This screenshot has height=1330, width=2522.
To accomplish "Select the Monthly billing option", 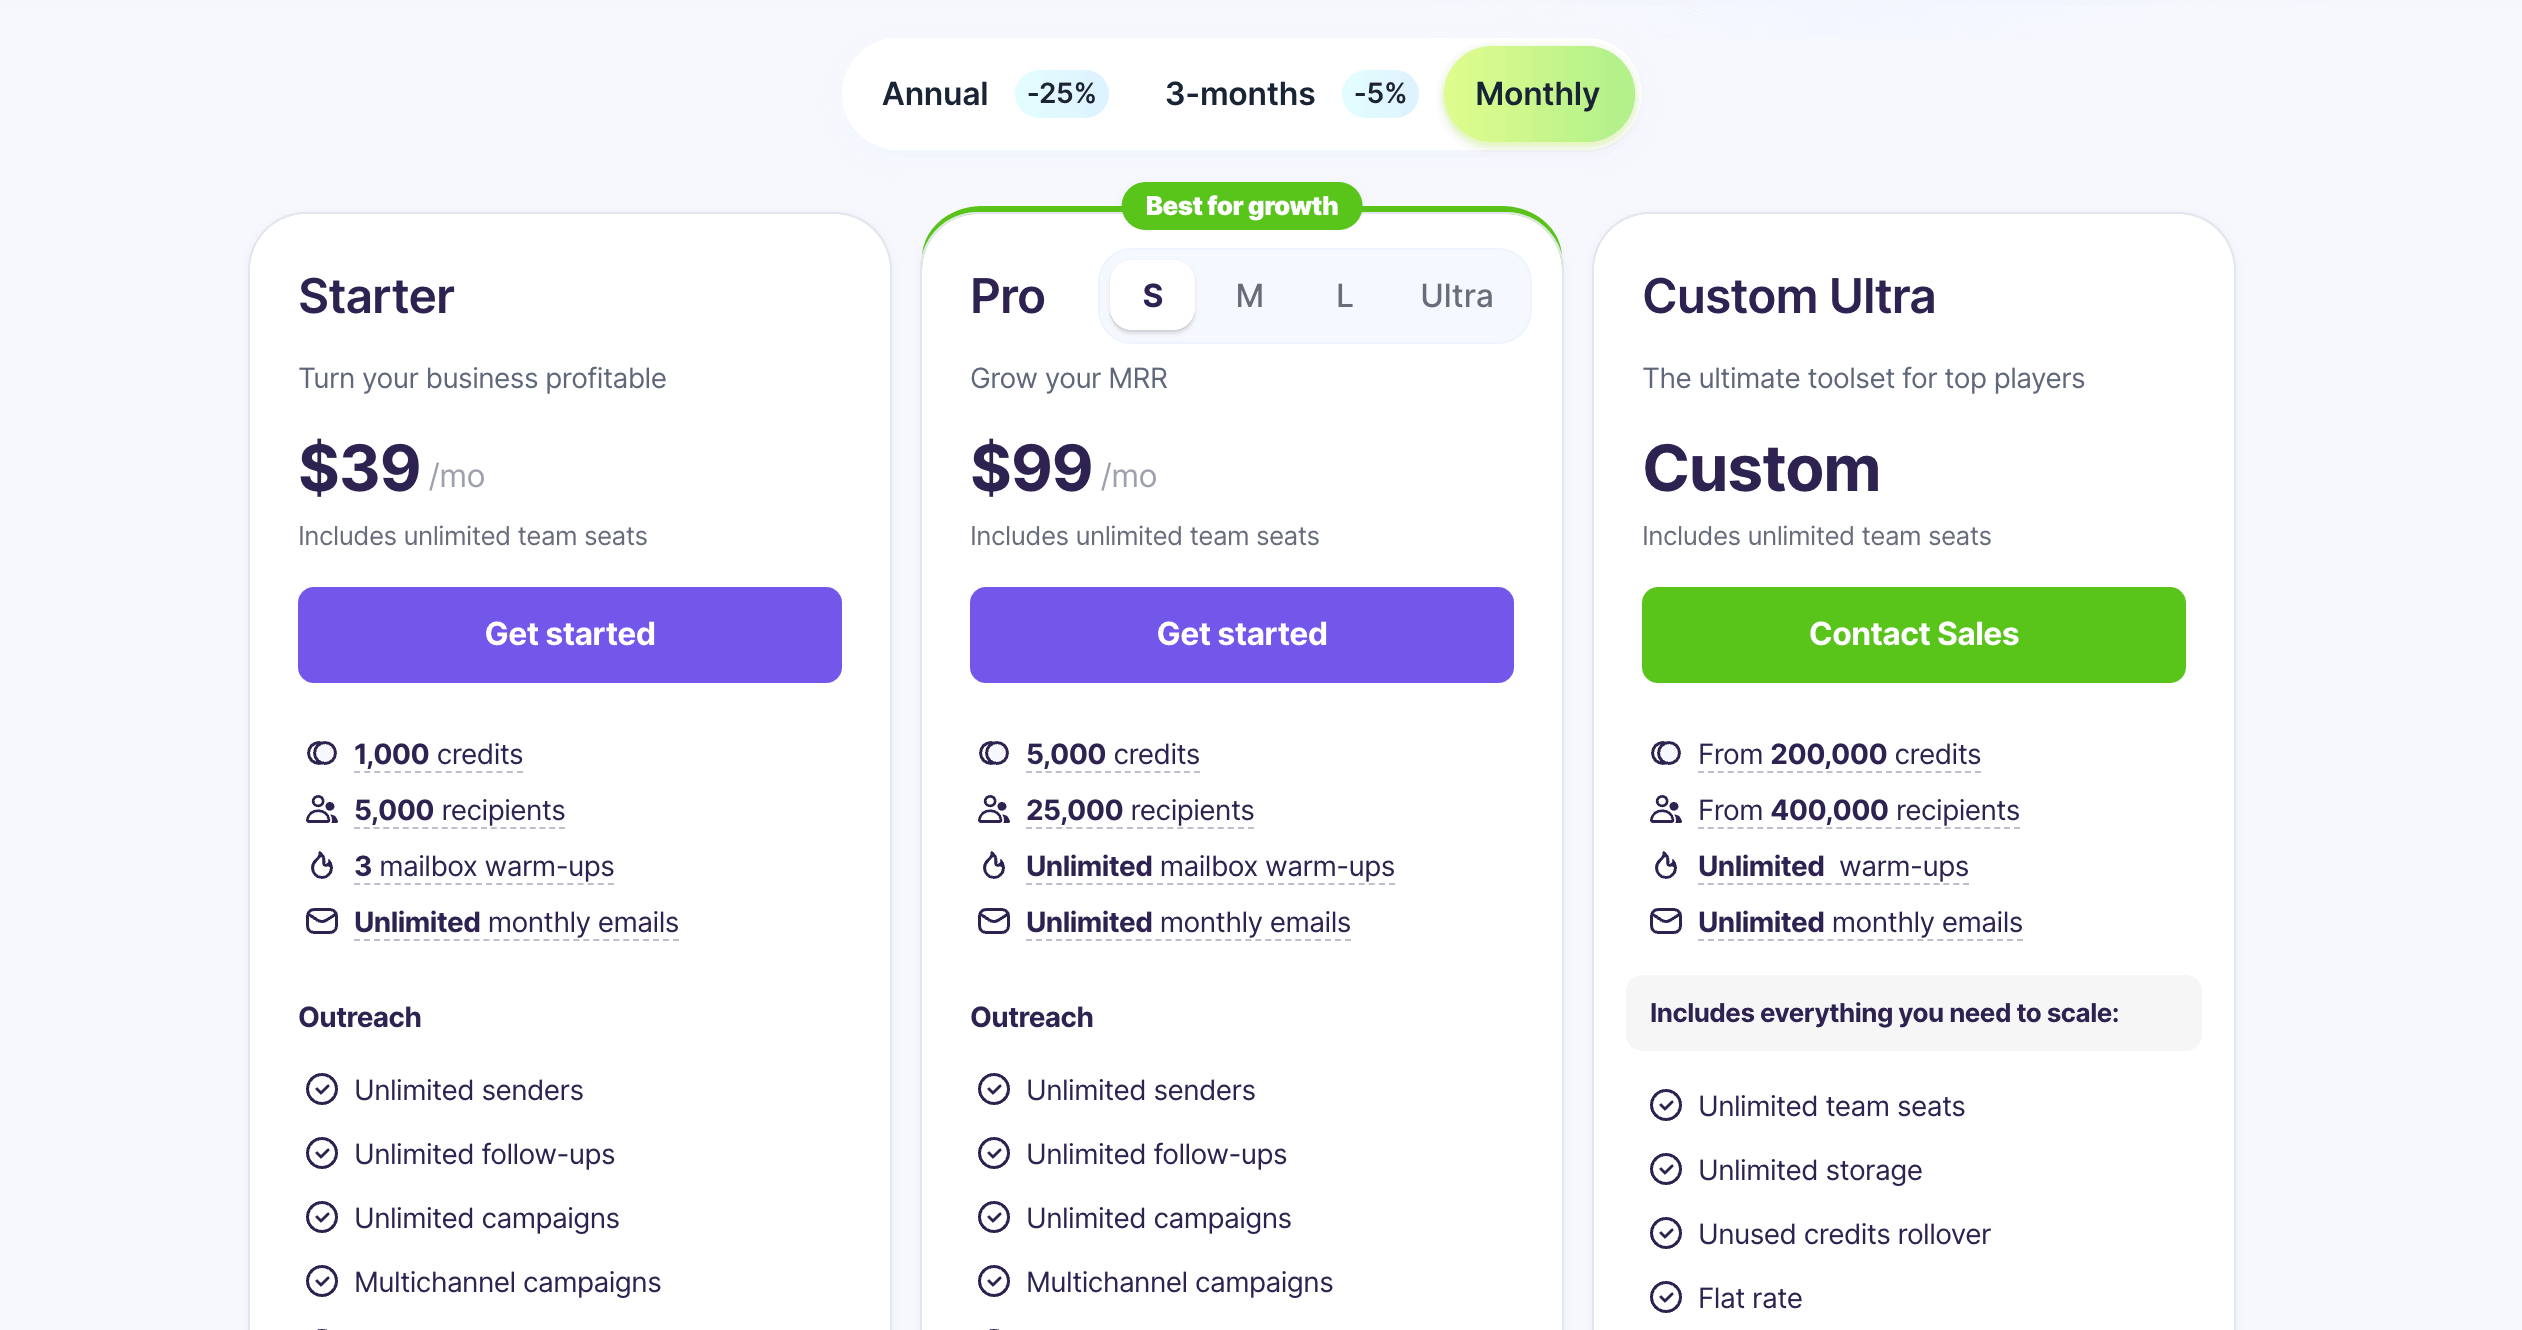I will point(1537,93).
